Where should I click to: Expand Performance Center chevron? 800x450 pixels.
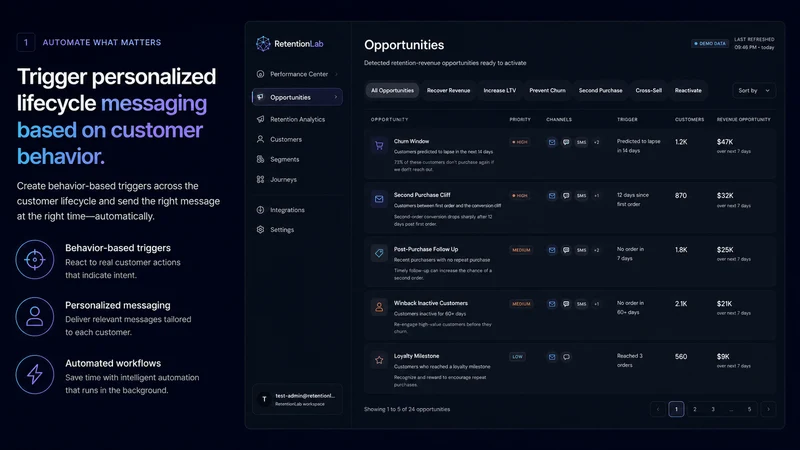(x=336, y=74)
